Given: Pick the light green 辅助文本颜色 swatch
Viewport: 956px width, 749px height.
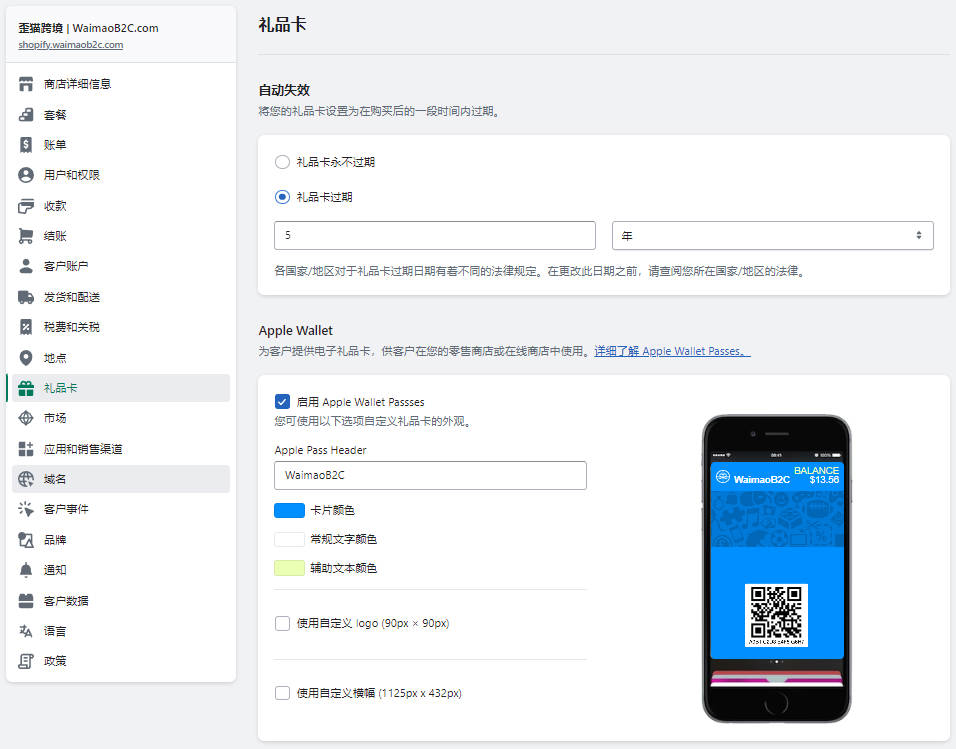Looking at the screenshot, I should pyautogui.click(x=290, y=568).
